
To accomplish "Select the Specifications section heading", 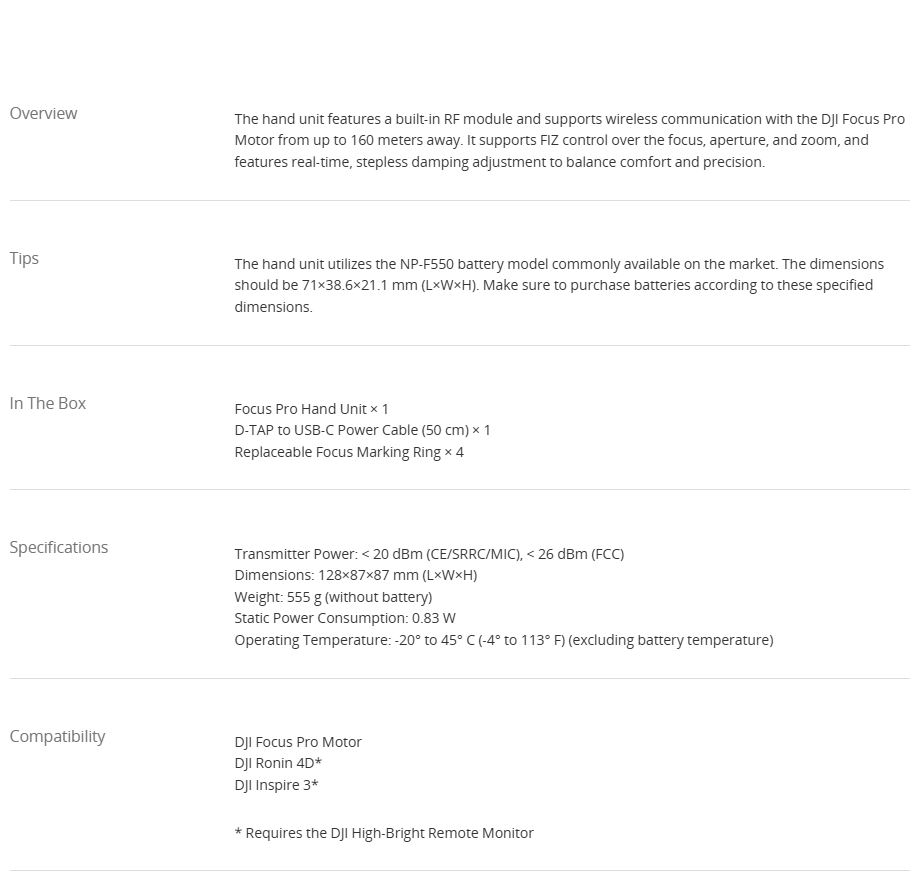I will [59, 547].
